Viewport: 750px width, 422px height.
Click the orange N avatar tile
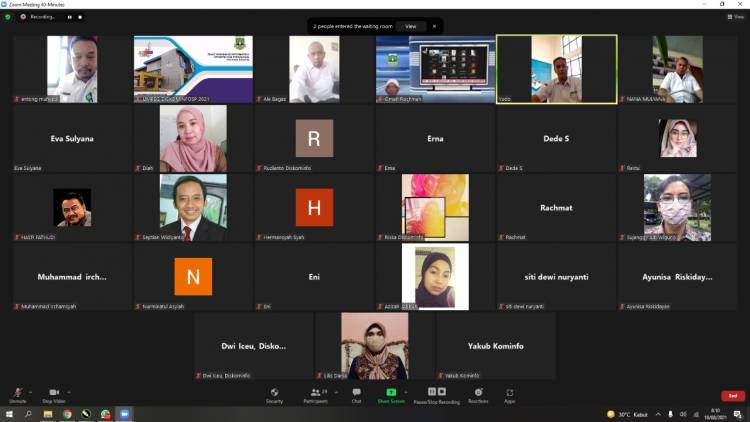click(193, 277)
